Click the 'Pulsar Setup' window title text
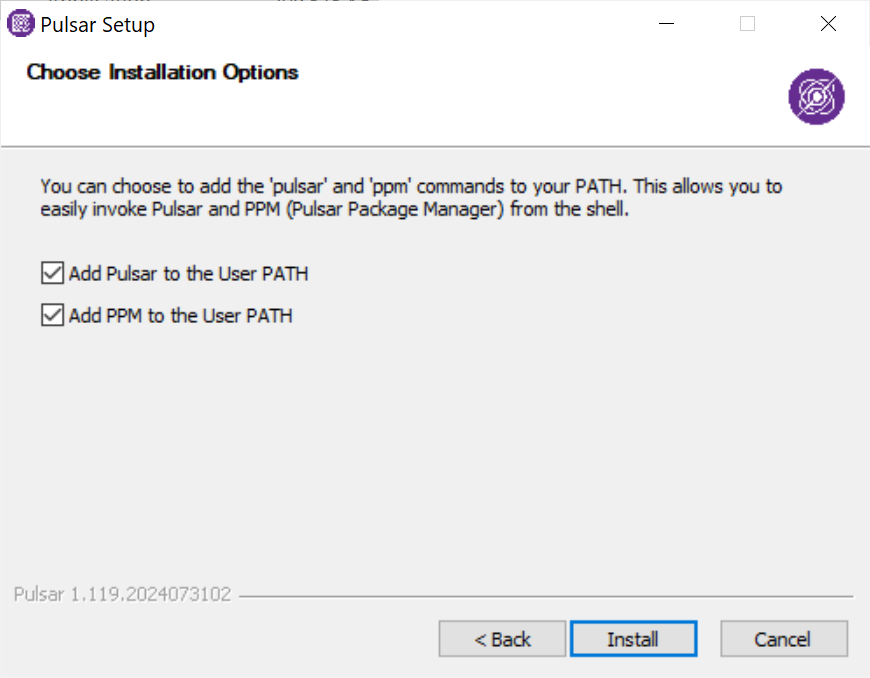The image size is (870, 678). (x=98, y=25)
